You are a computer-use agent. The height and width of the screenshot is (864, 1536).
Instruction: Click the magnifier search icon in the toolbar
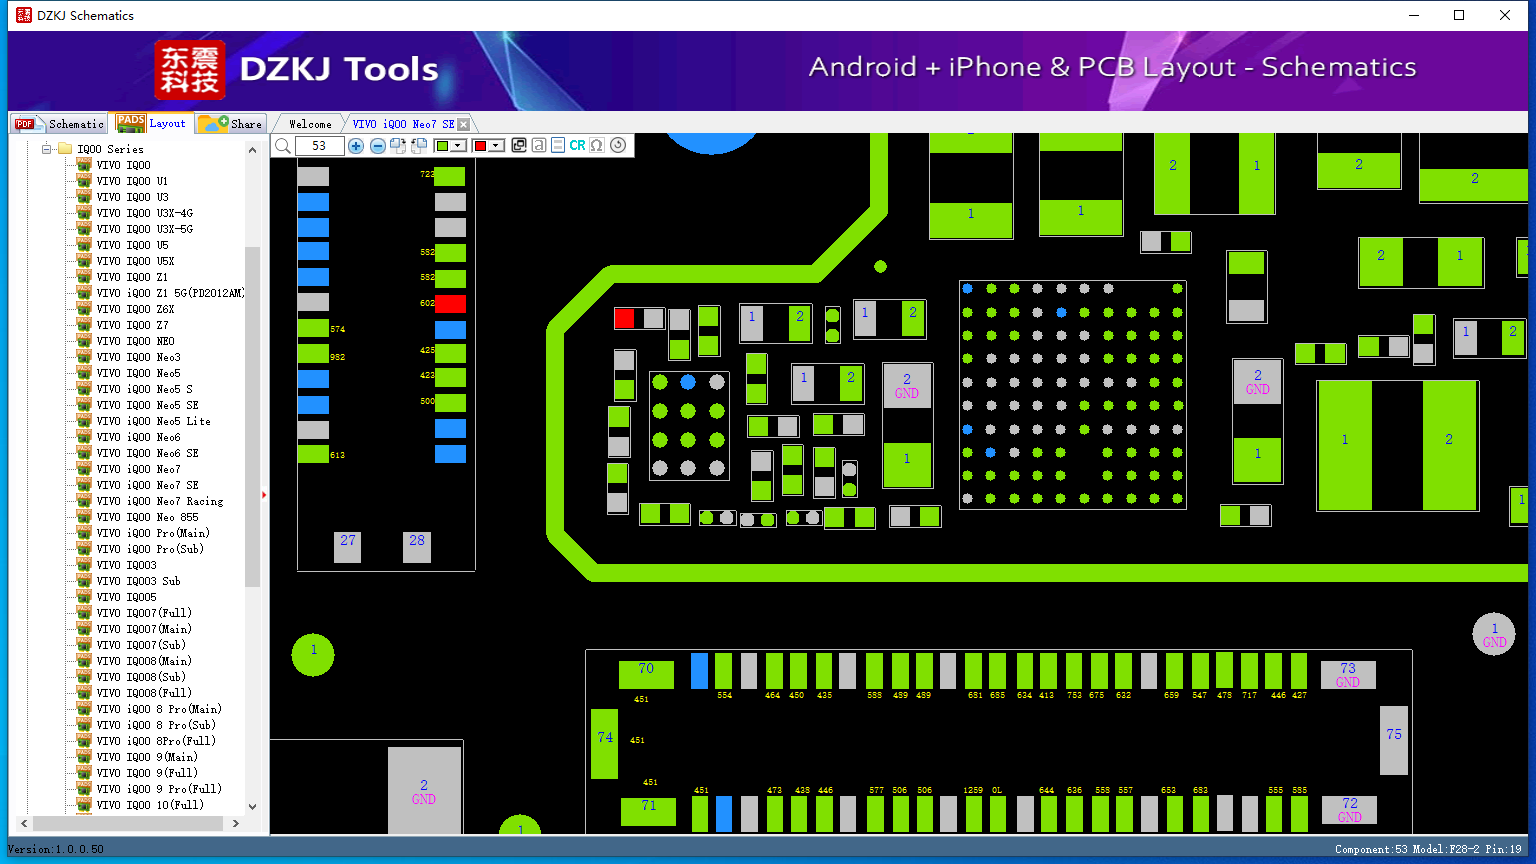click(283, 146)
